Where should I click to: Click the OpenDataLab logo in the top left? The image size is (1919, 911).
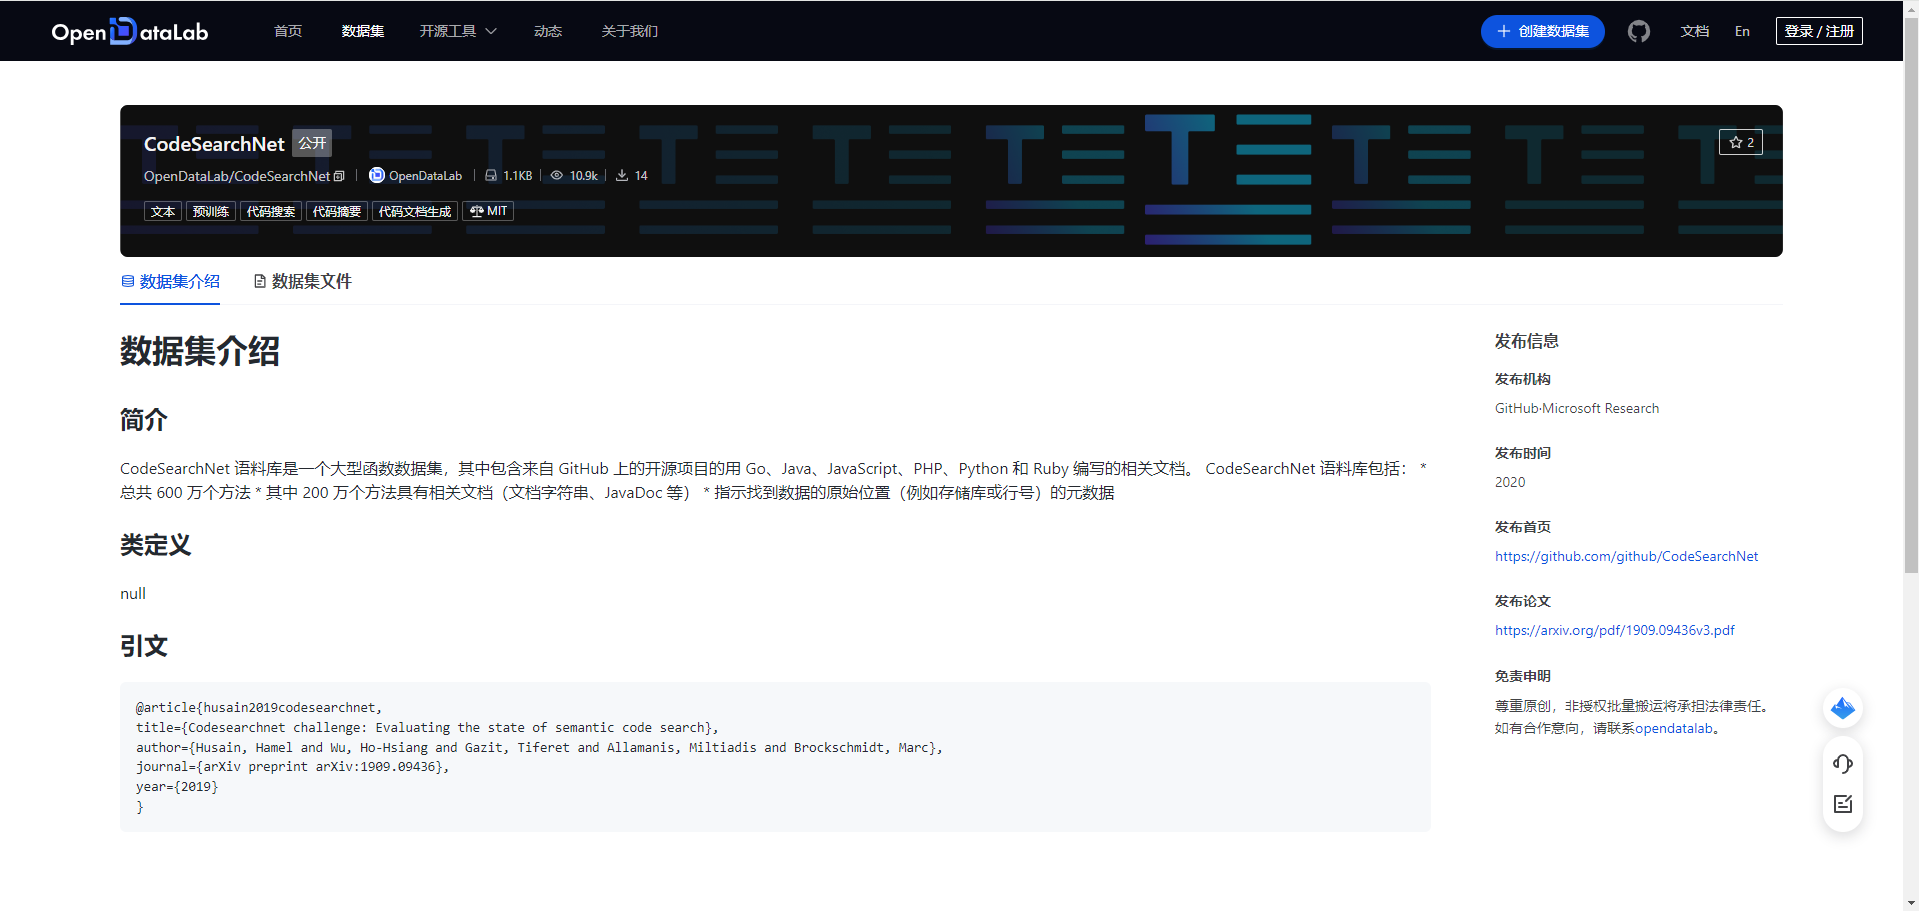click(129, 31)
